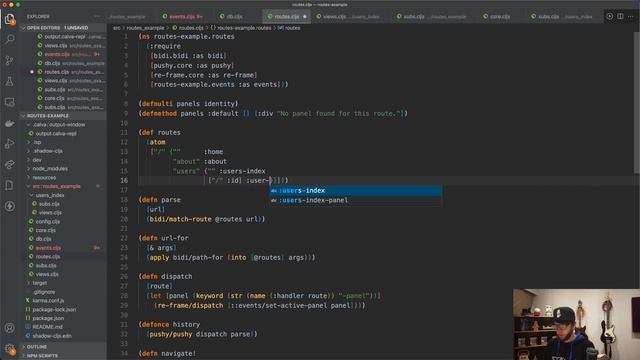Screen dimensions: 640x360
Task: Click the routes_example breadcrumb segment
Action: [x=145, y=28]
